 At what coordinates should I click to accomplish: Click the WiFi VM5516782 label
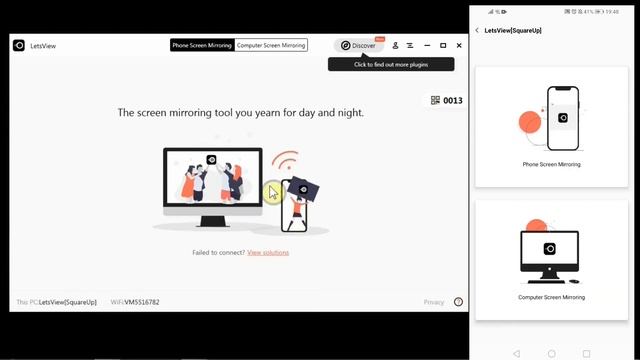point(135,302)
